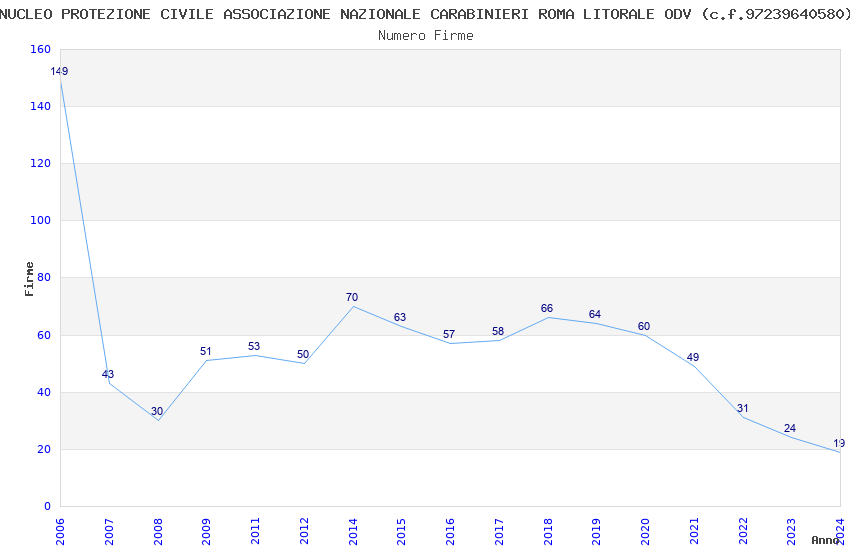
Task: Click the year 2022 on the x-axis
Action: [743, 532]
